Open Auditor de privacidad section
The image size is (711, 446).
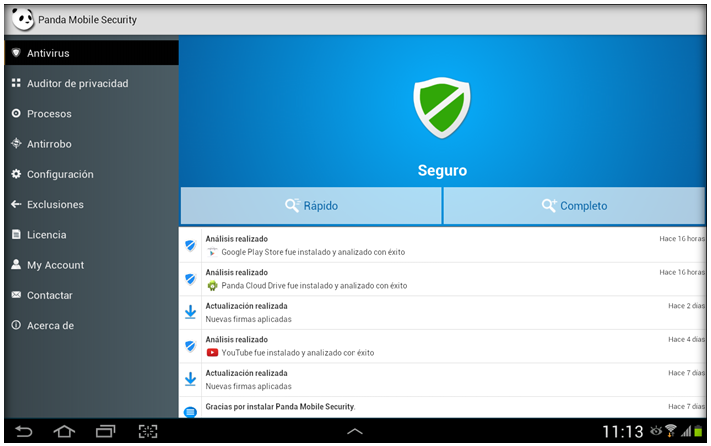92,83
